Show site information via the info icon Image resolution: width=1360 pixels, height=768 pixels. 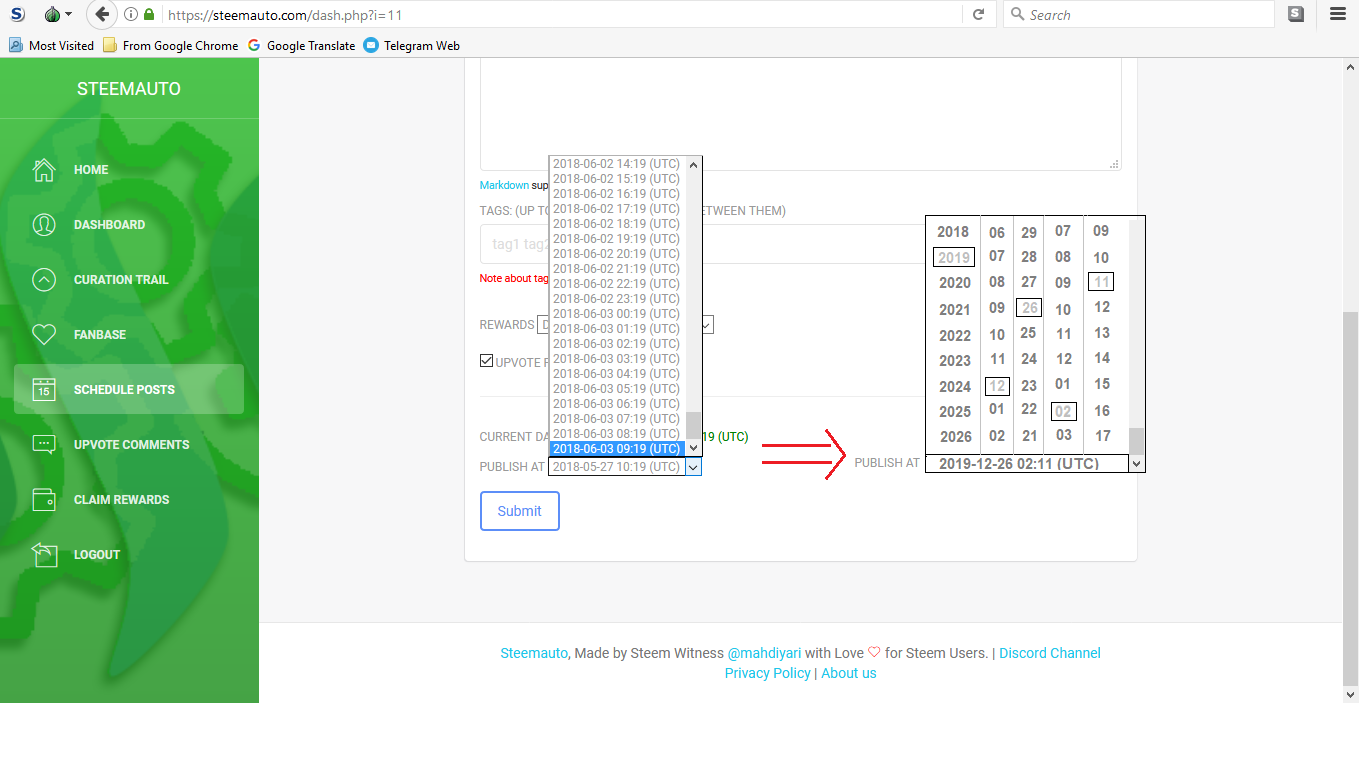coord(131,15)
